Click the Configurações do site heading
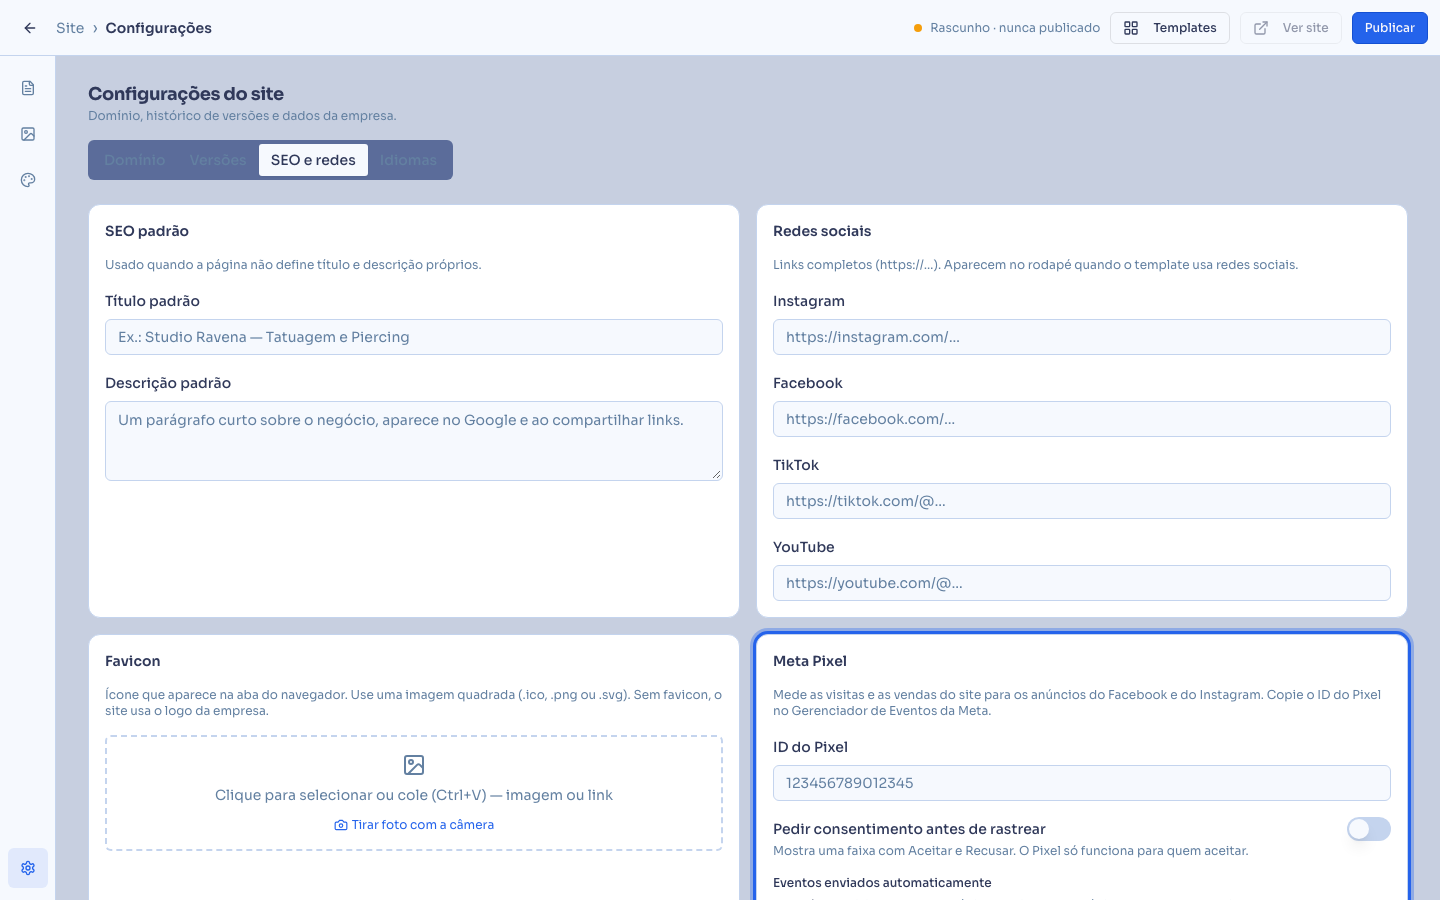The height and width of the screenshot is (900, 1440). point(186,94)
